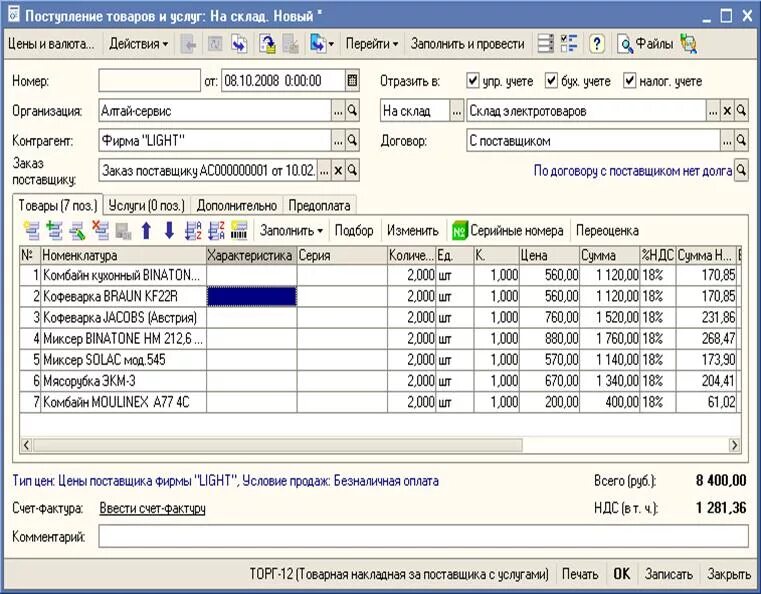The image size is (761, 594).
Task: Open the Действия dropdown menu
Action: point(138,44)
